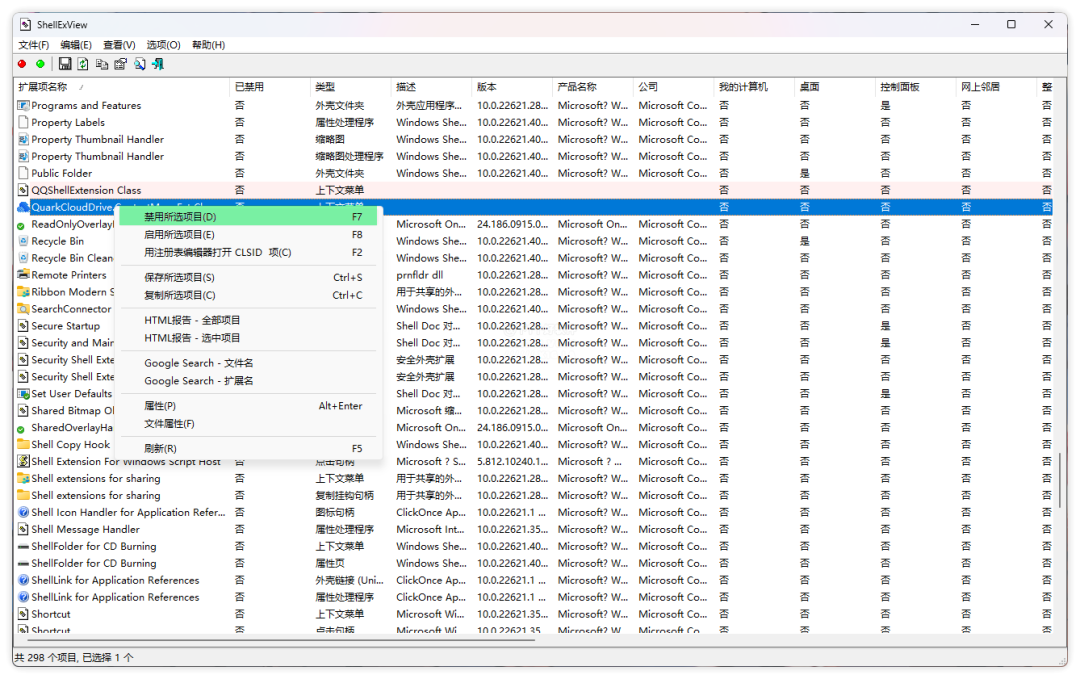Select the Shell Message Handler row name
Screen dimensions: 1080x679
coord(85,530)
